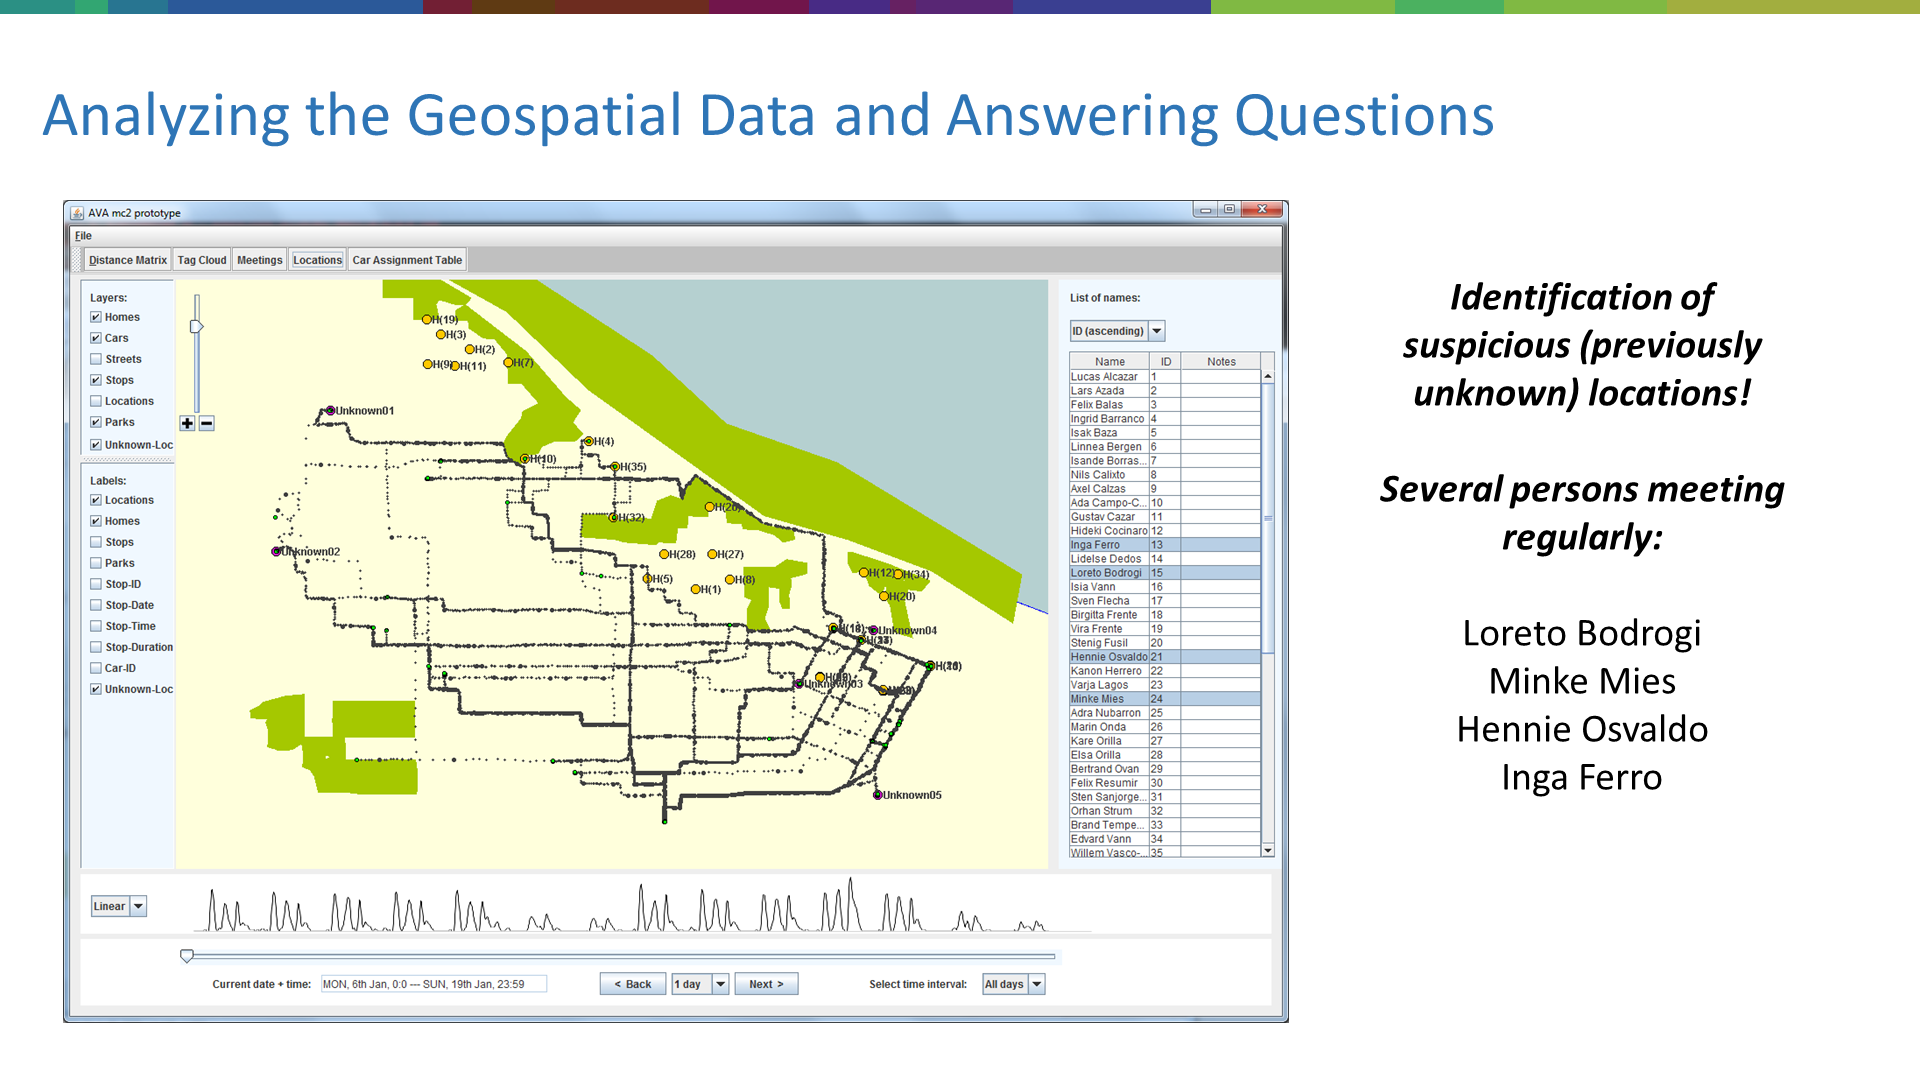
Task: Click home marker H(5) on map
Action: [x=647, y=579]
